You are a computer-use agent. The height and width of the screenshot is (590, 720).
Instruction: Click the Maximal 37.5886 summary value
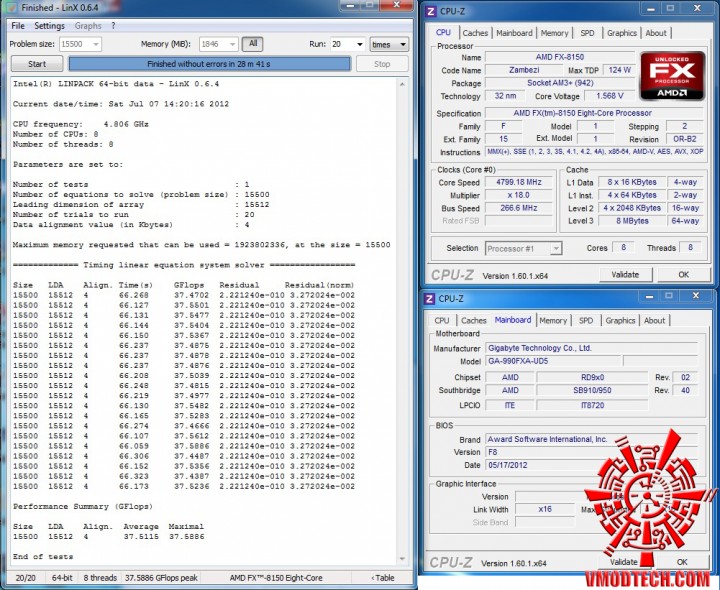click(186, 536)
